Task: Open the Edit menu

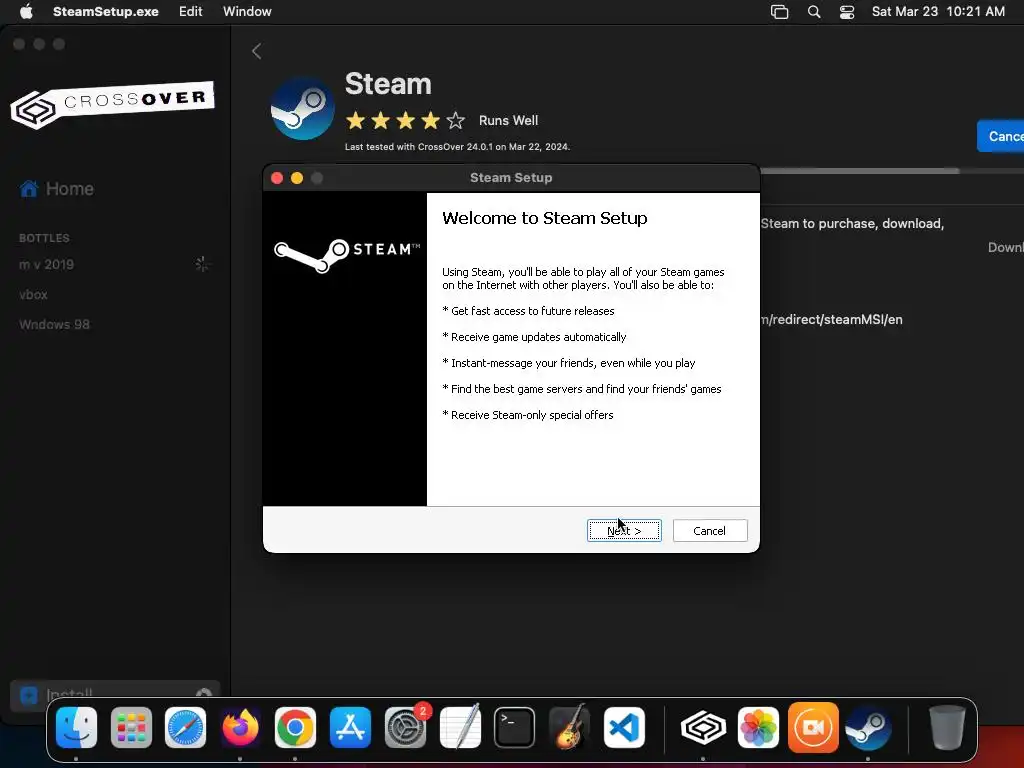Action: 191,11
